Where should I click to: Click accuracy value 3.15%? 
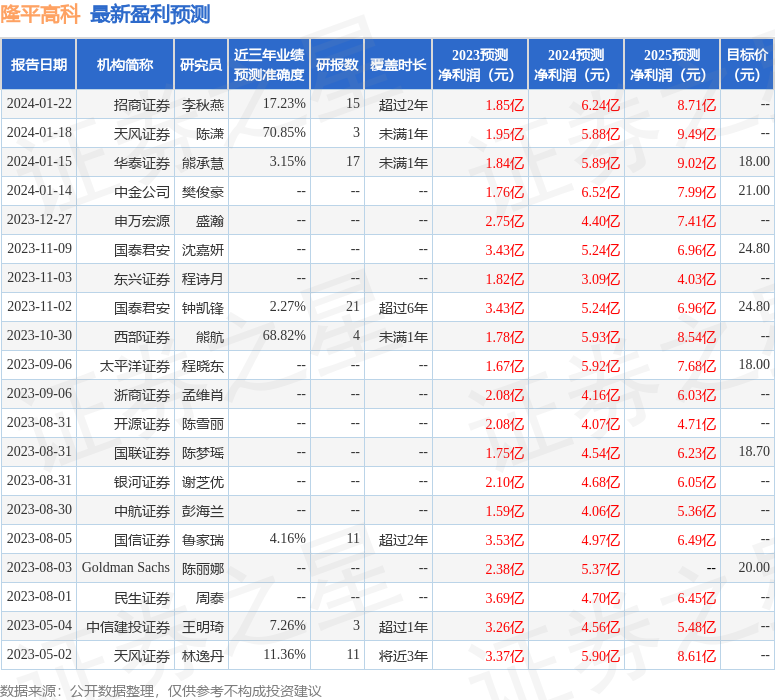point(288,162)
